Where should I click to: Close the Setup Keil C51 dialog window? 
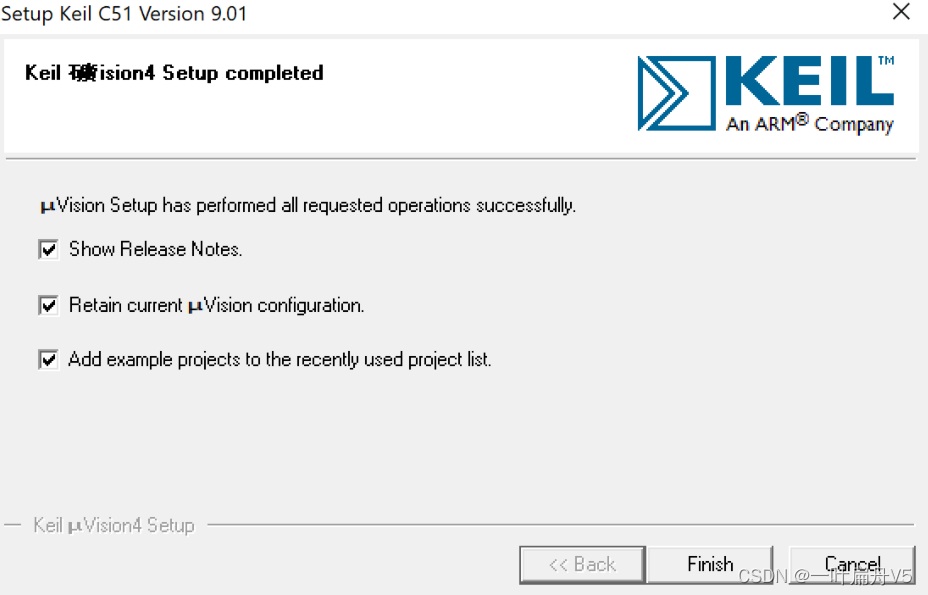click(901, 11)
